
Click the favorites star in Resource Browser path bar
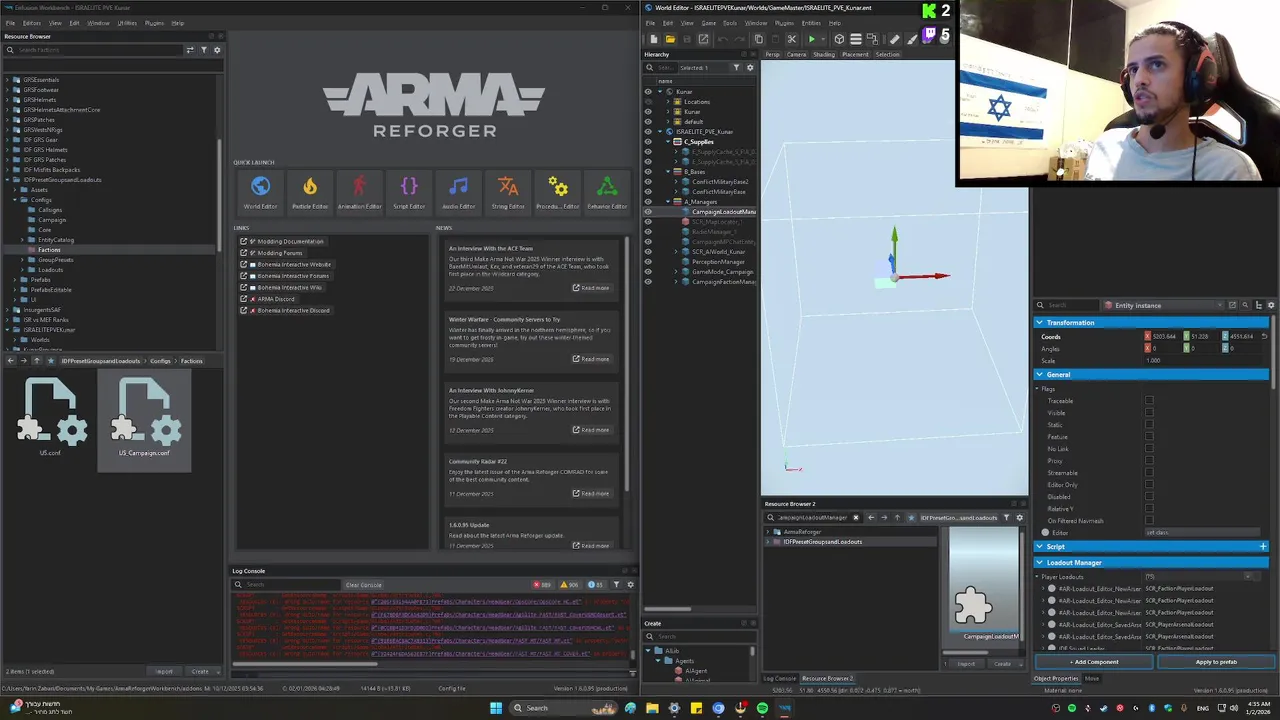click(x=50, y=361)
